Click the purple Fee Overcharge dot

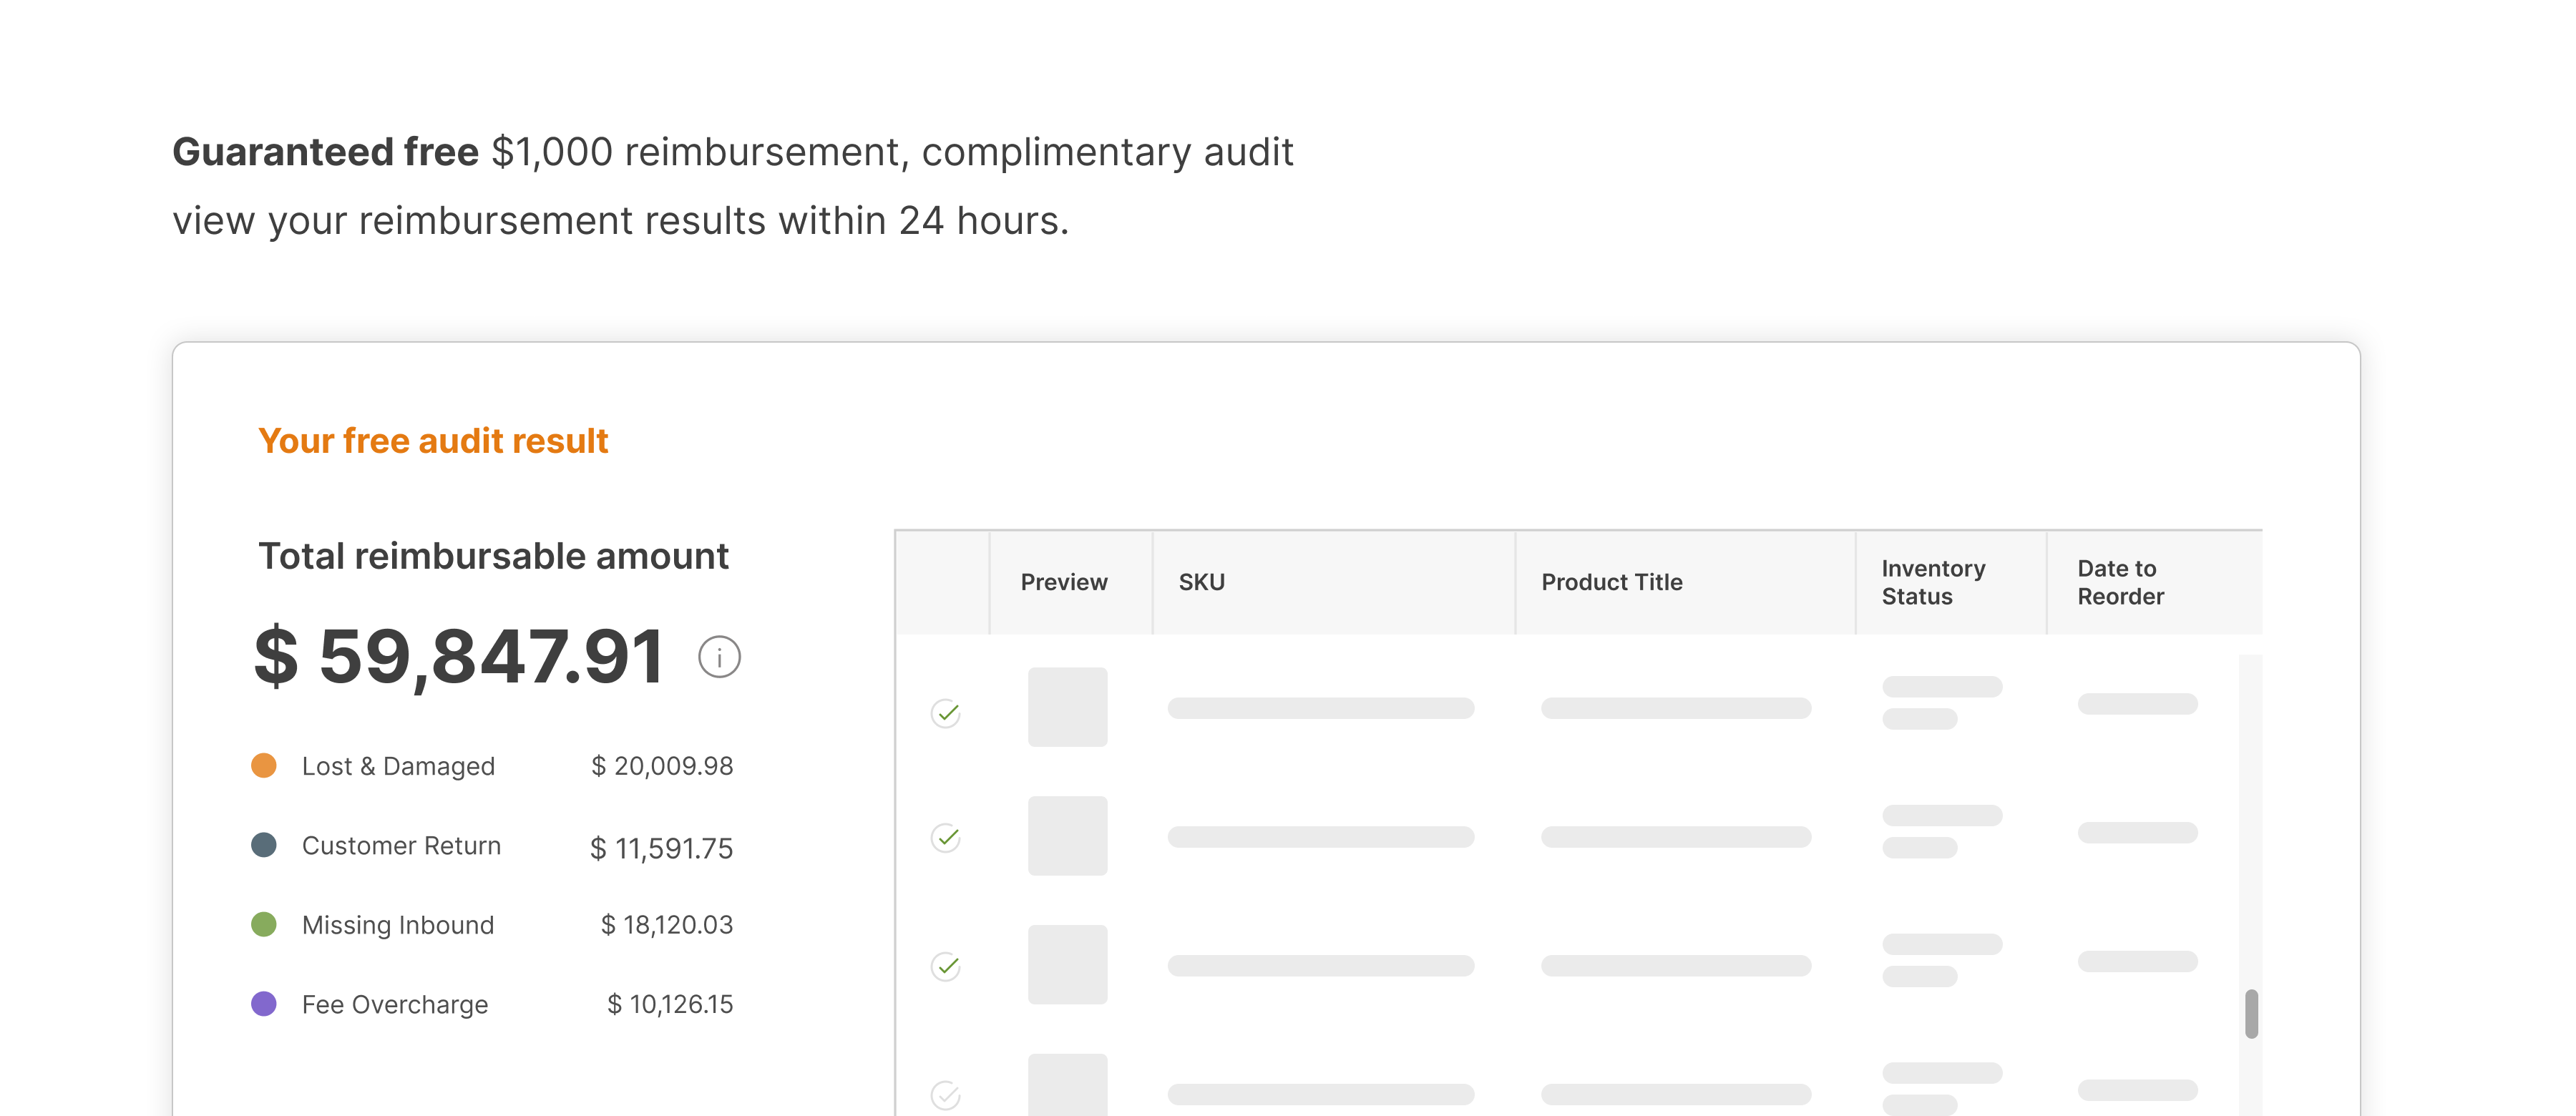(x=264, y=1003)
